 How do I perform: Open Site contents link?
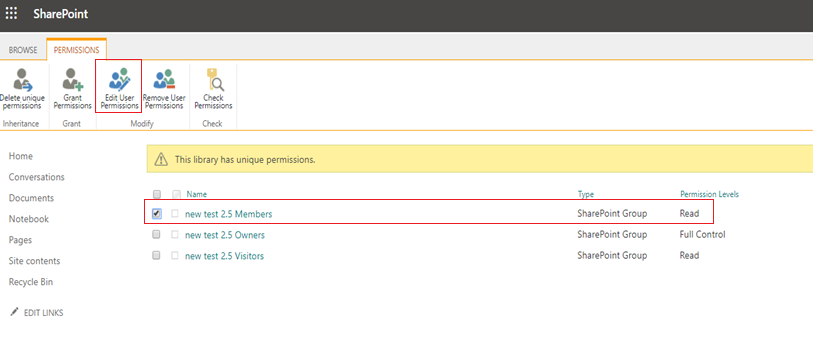pyautogui.click(x=34, y=261)
